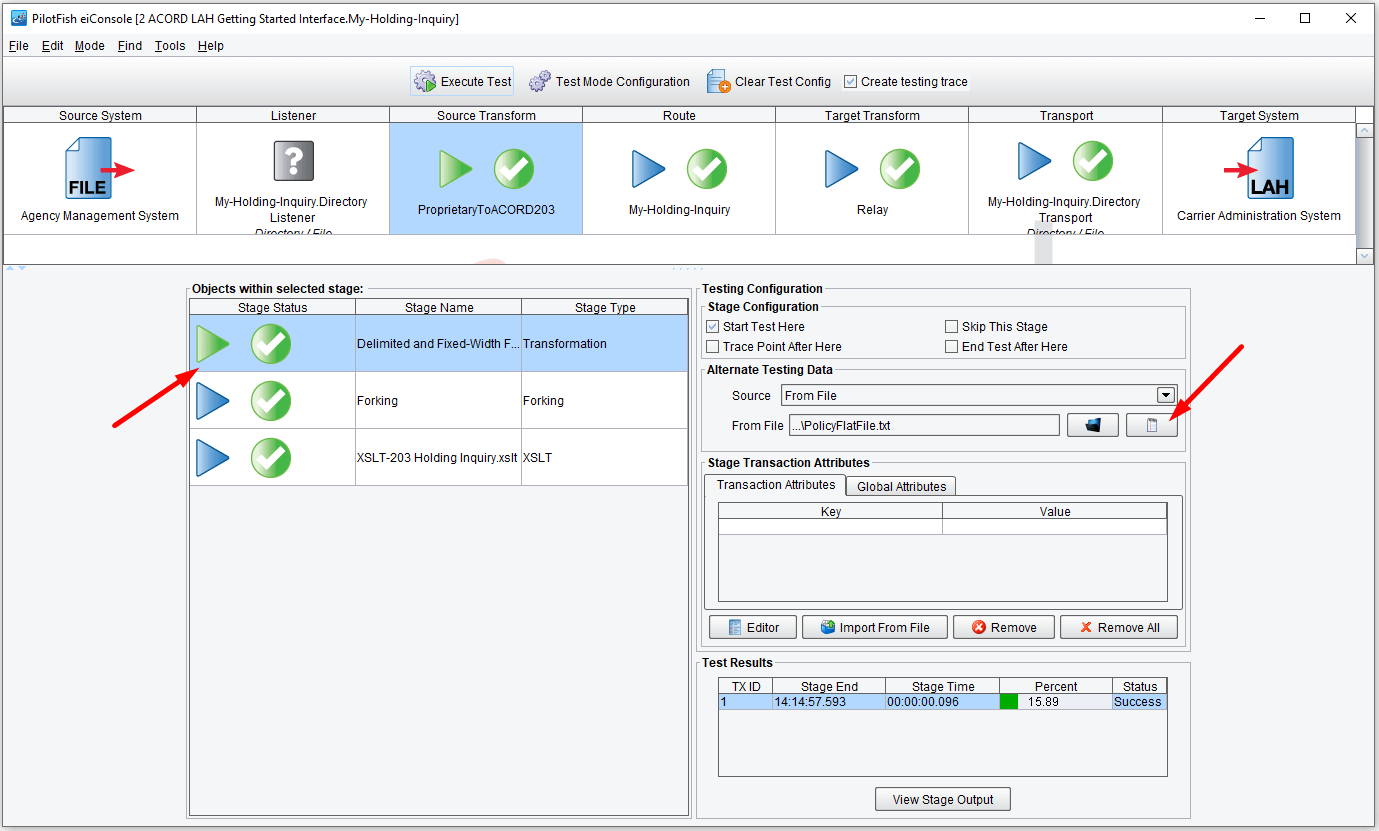This screenshot has height=831, width=1379.
Task: Open the Find menu
Action: pyautogui.click(x=130, y=46)
